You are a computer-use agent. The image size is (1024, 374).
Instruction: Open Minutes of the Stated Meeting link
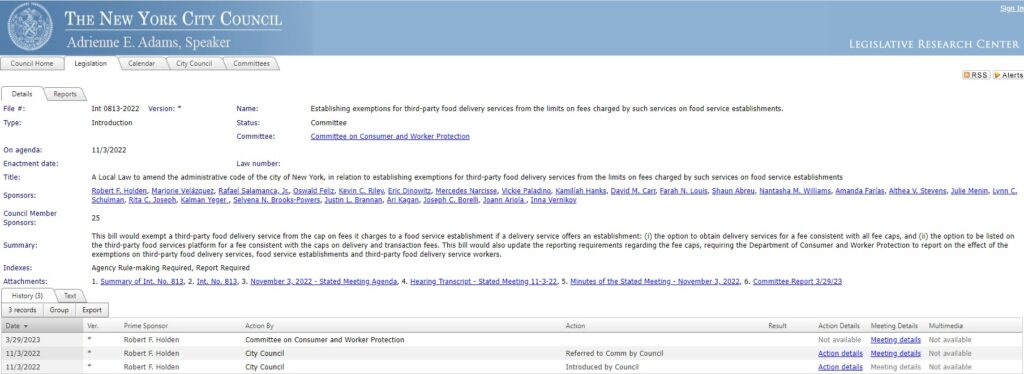(x=655, y=281)
